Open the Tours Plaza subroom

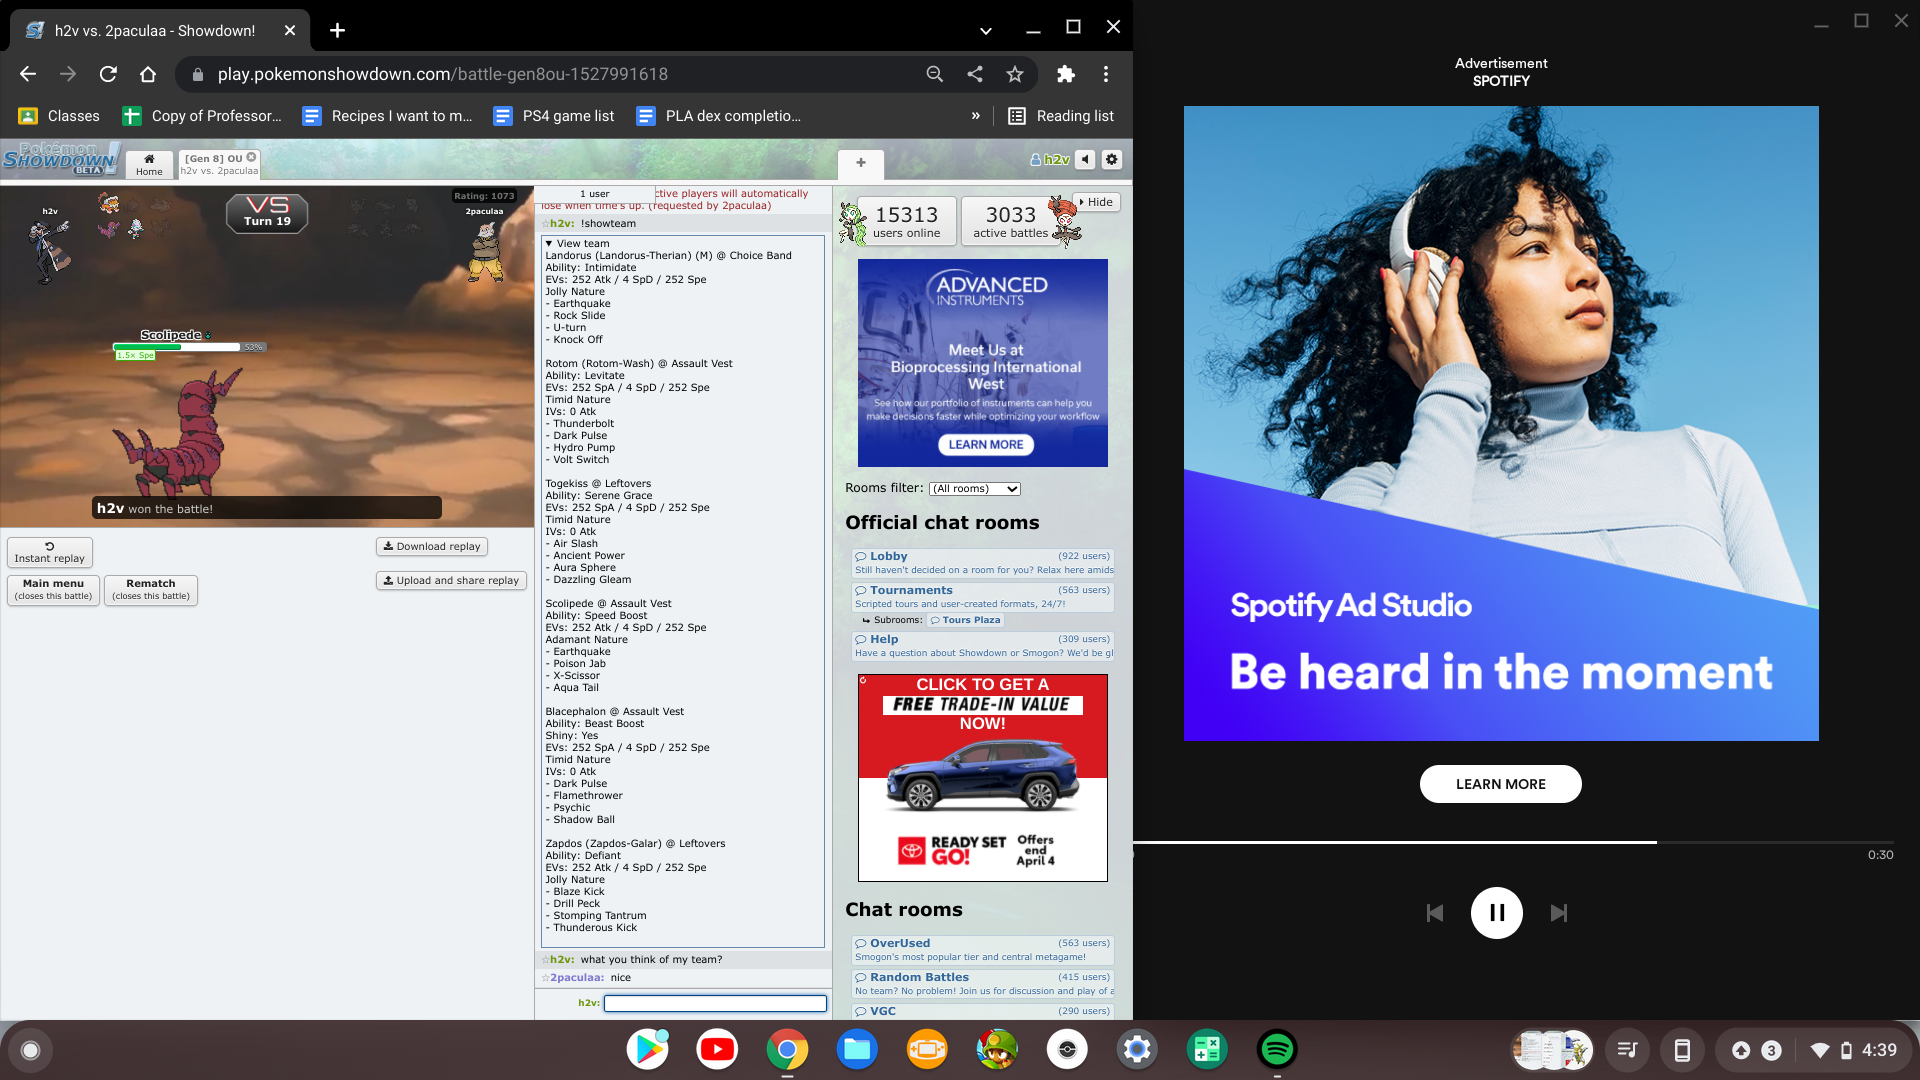coord(965,620)
